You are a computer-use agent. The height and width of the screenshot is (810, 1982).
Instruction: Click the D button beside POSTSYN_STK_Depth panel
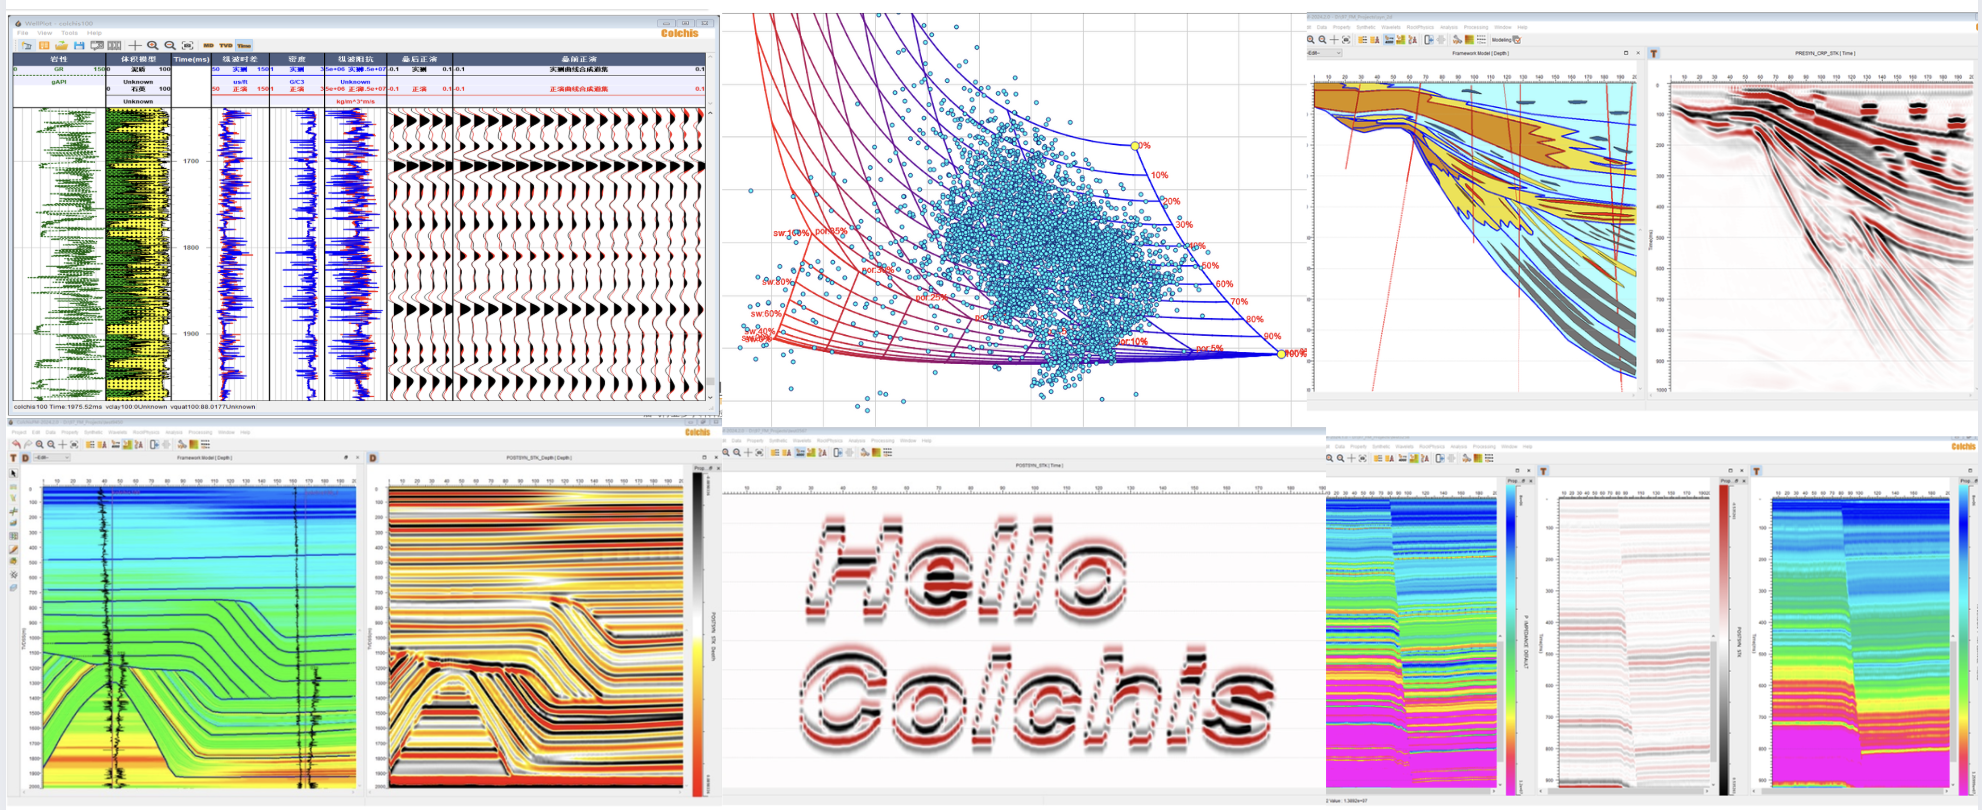click(x=373, y=458)
